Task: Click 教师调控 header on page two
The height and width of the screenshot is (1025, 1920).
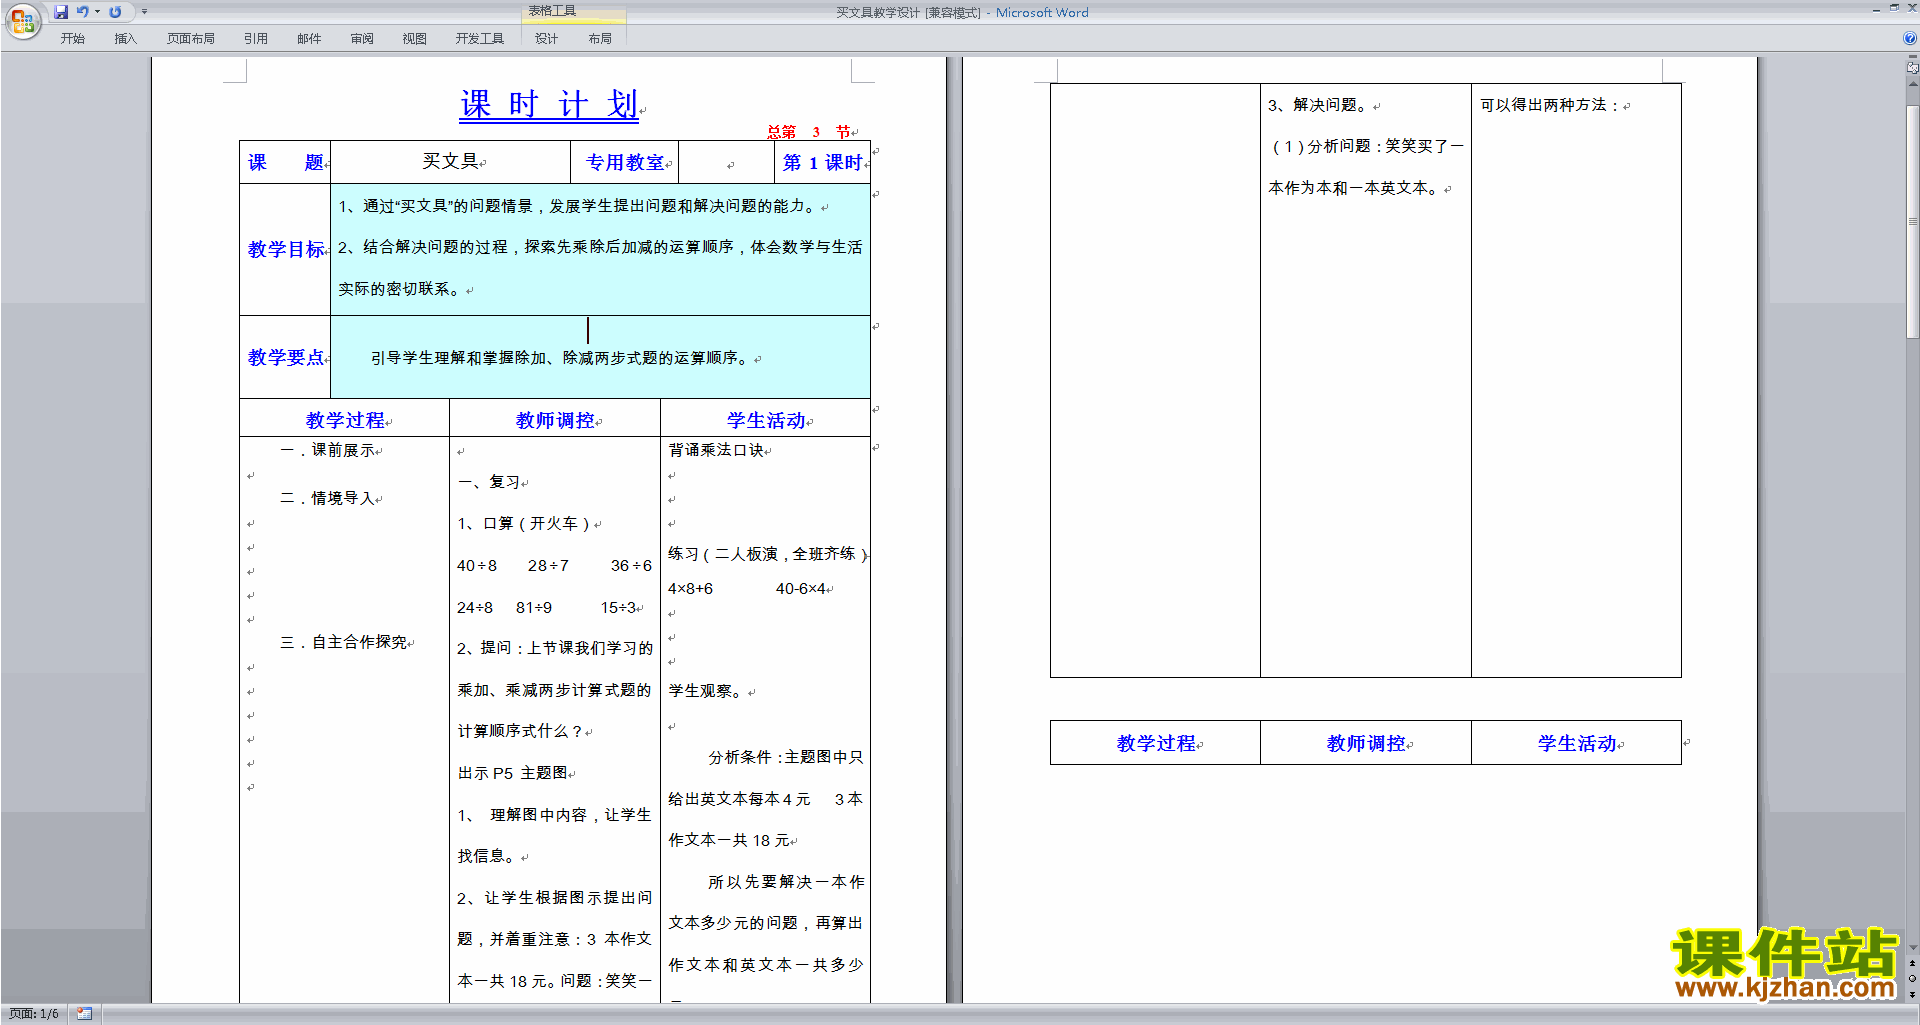Action: [1366, 743]
